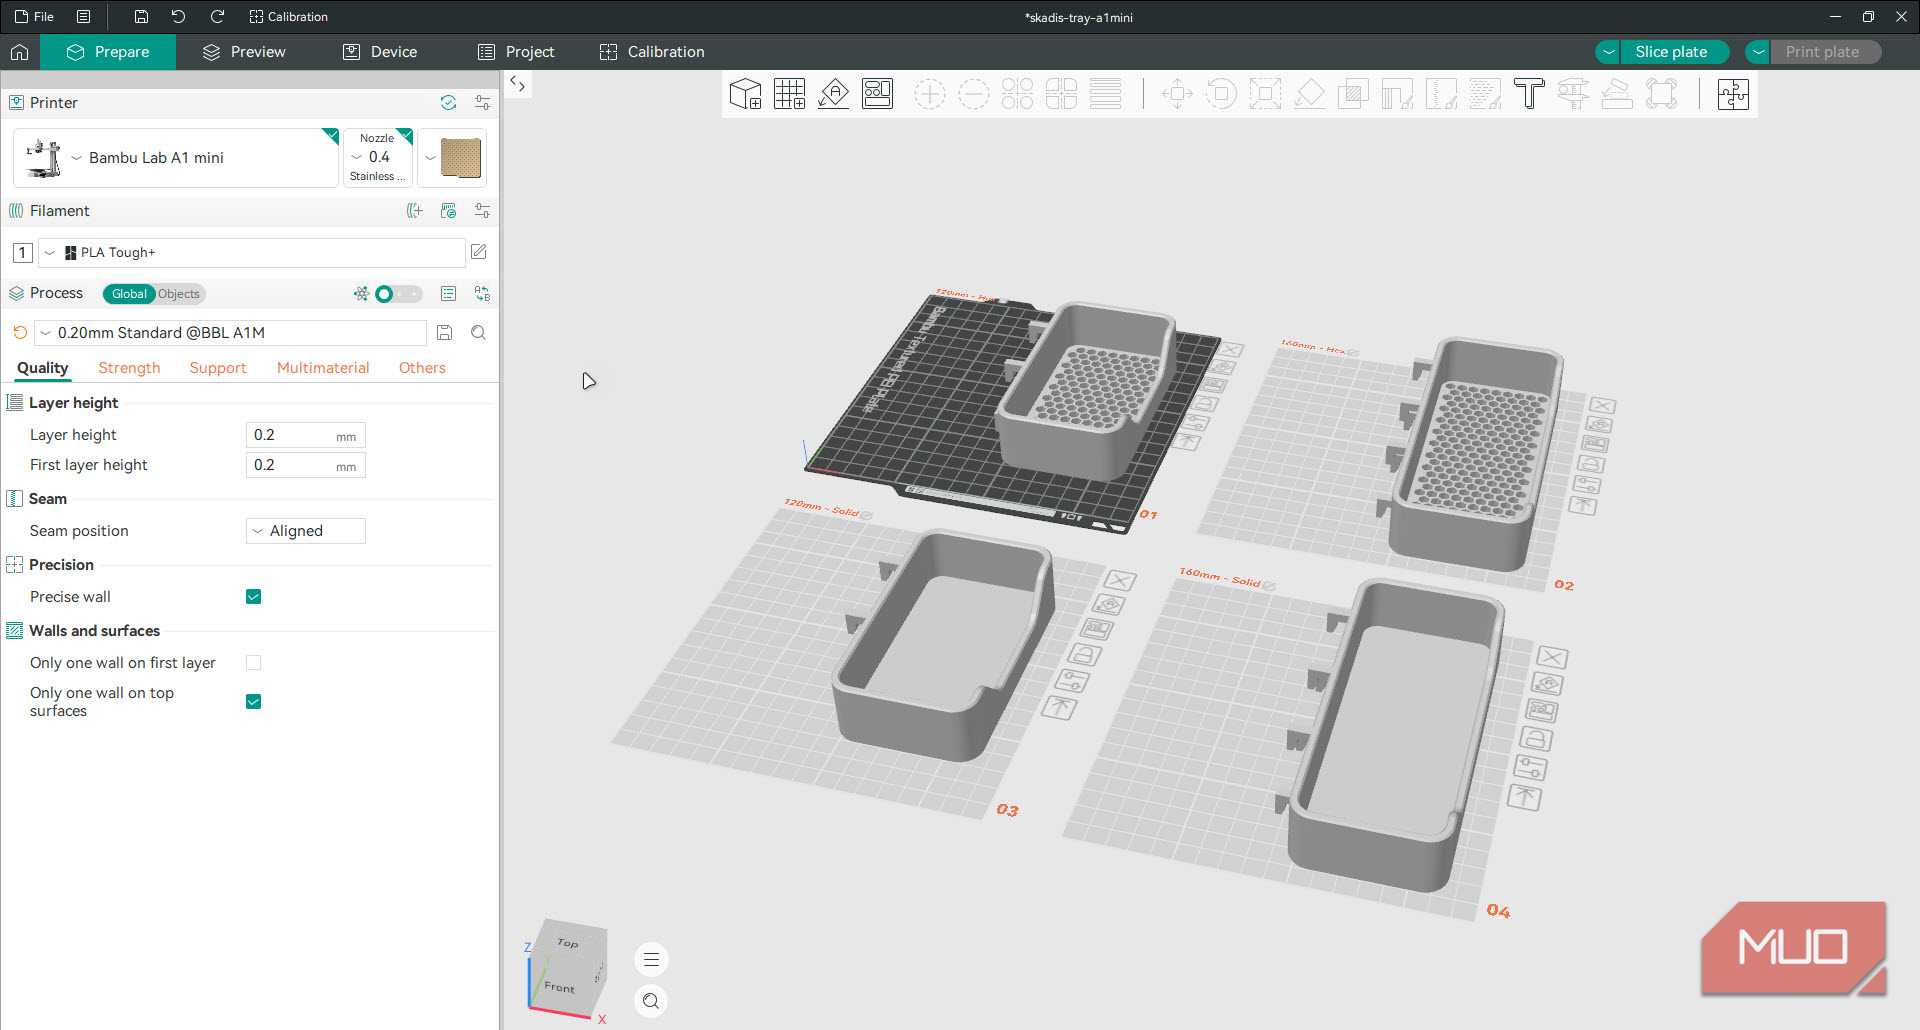Screen dimensions: 1920x1030
Task: Switch process scope to Global
Action: click(x=129, y=294)
